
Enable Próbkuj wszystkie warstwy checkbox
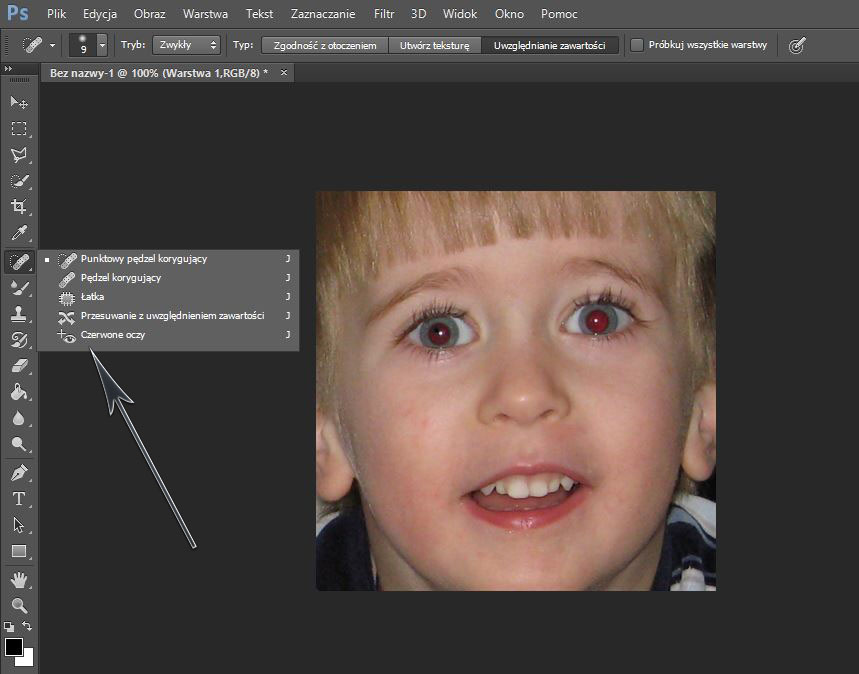pyautogui.click(x=637, y=45)
